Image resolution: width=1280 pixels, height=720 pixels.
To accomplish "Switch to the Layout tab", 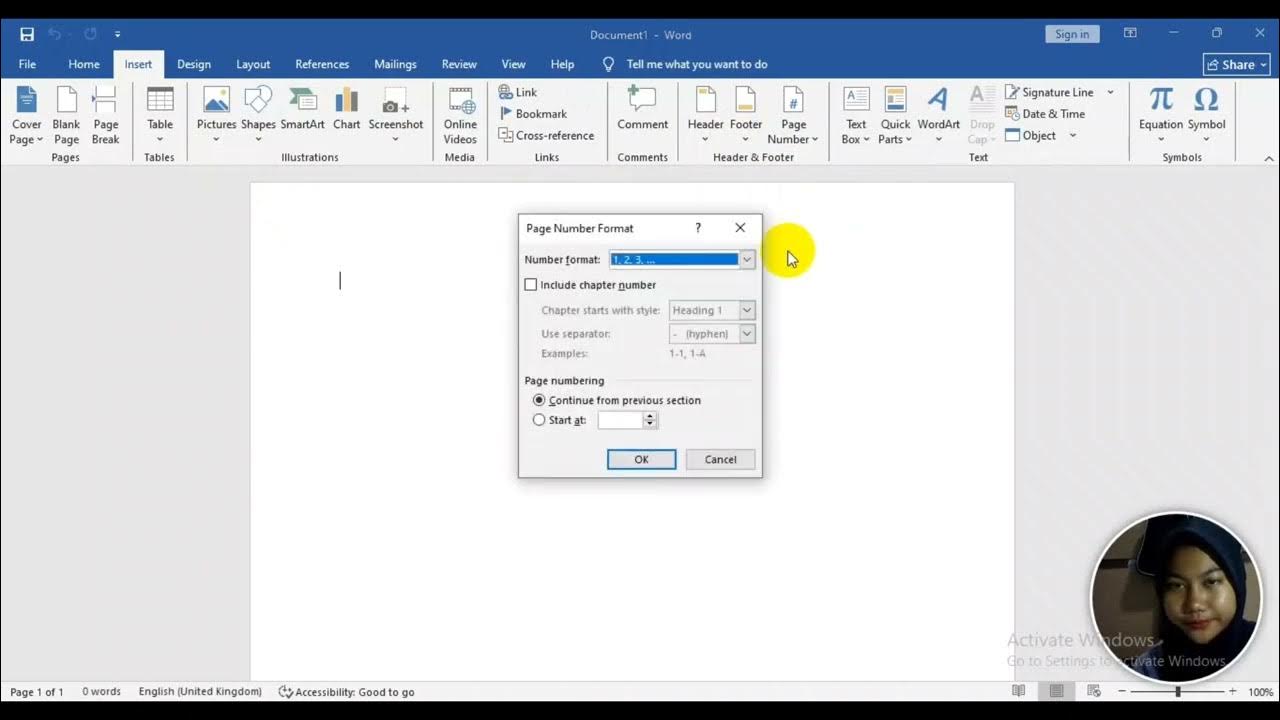I will 253,64.
